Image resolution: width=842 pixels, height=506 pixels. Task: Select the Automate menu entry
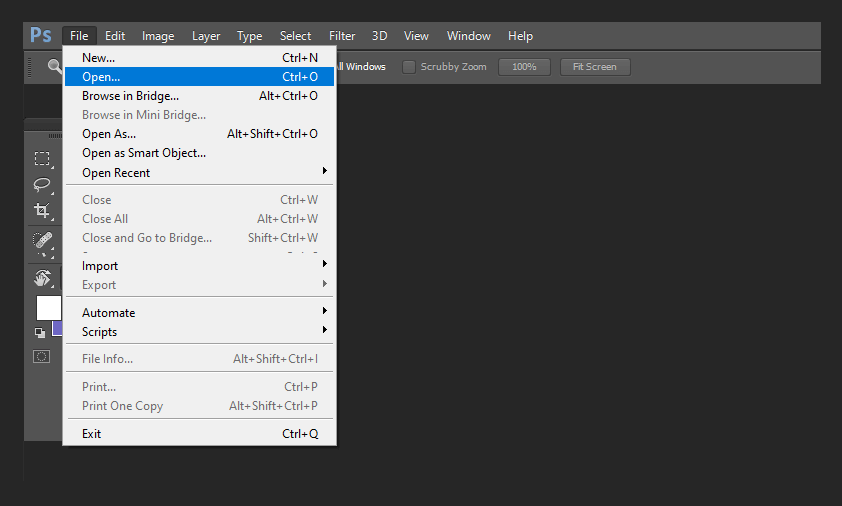click(199, 313)
